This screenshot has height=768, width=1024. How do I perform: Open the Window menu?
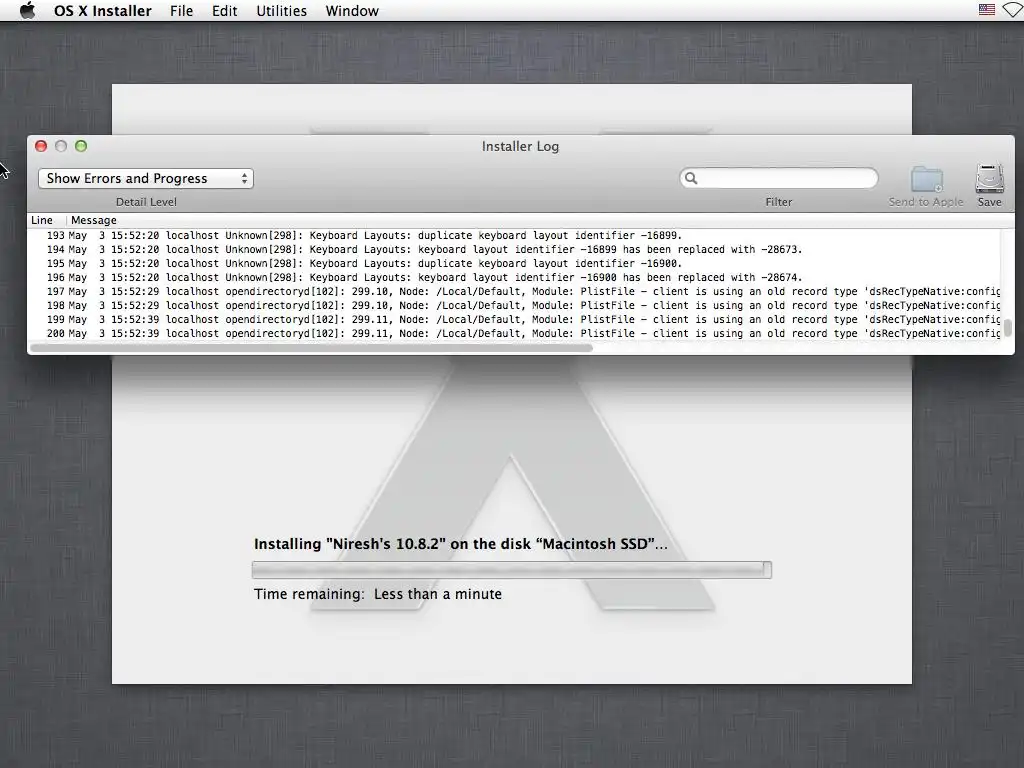coord(352,11)
